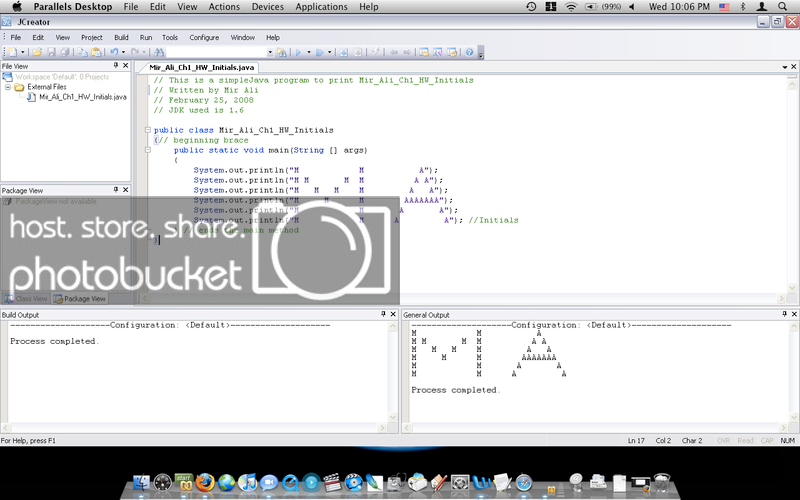Click the toolbar Forward navigation arrow
Screen dimensions: 800x500
pyautogui.click(x=407, y=52)
